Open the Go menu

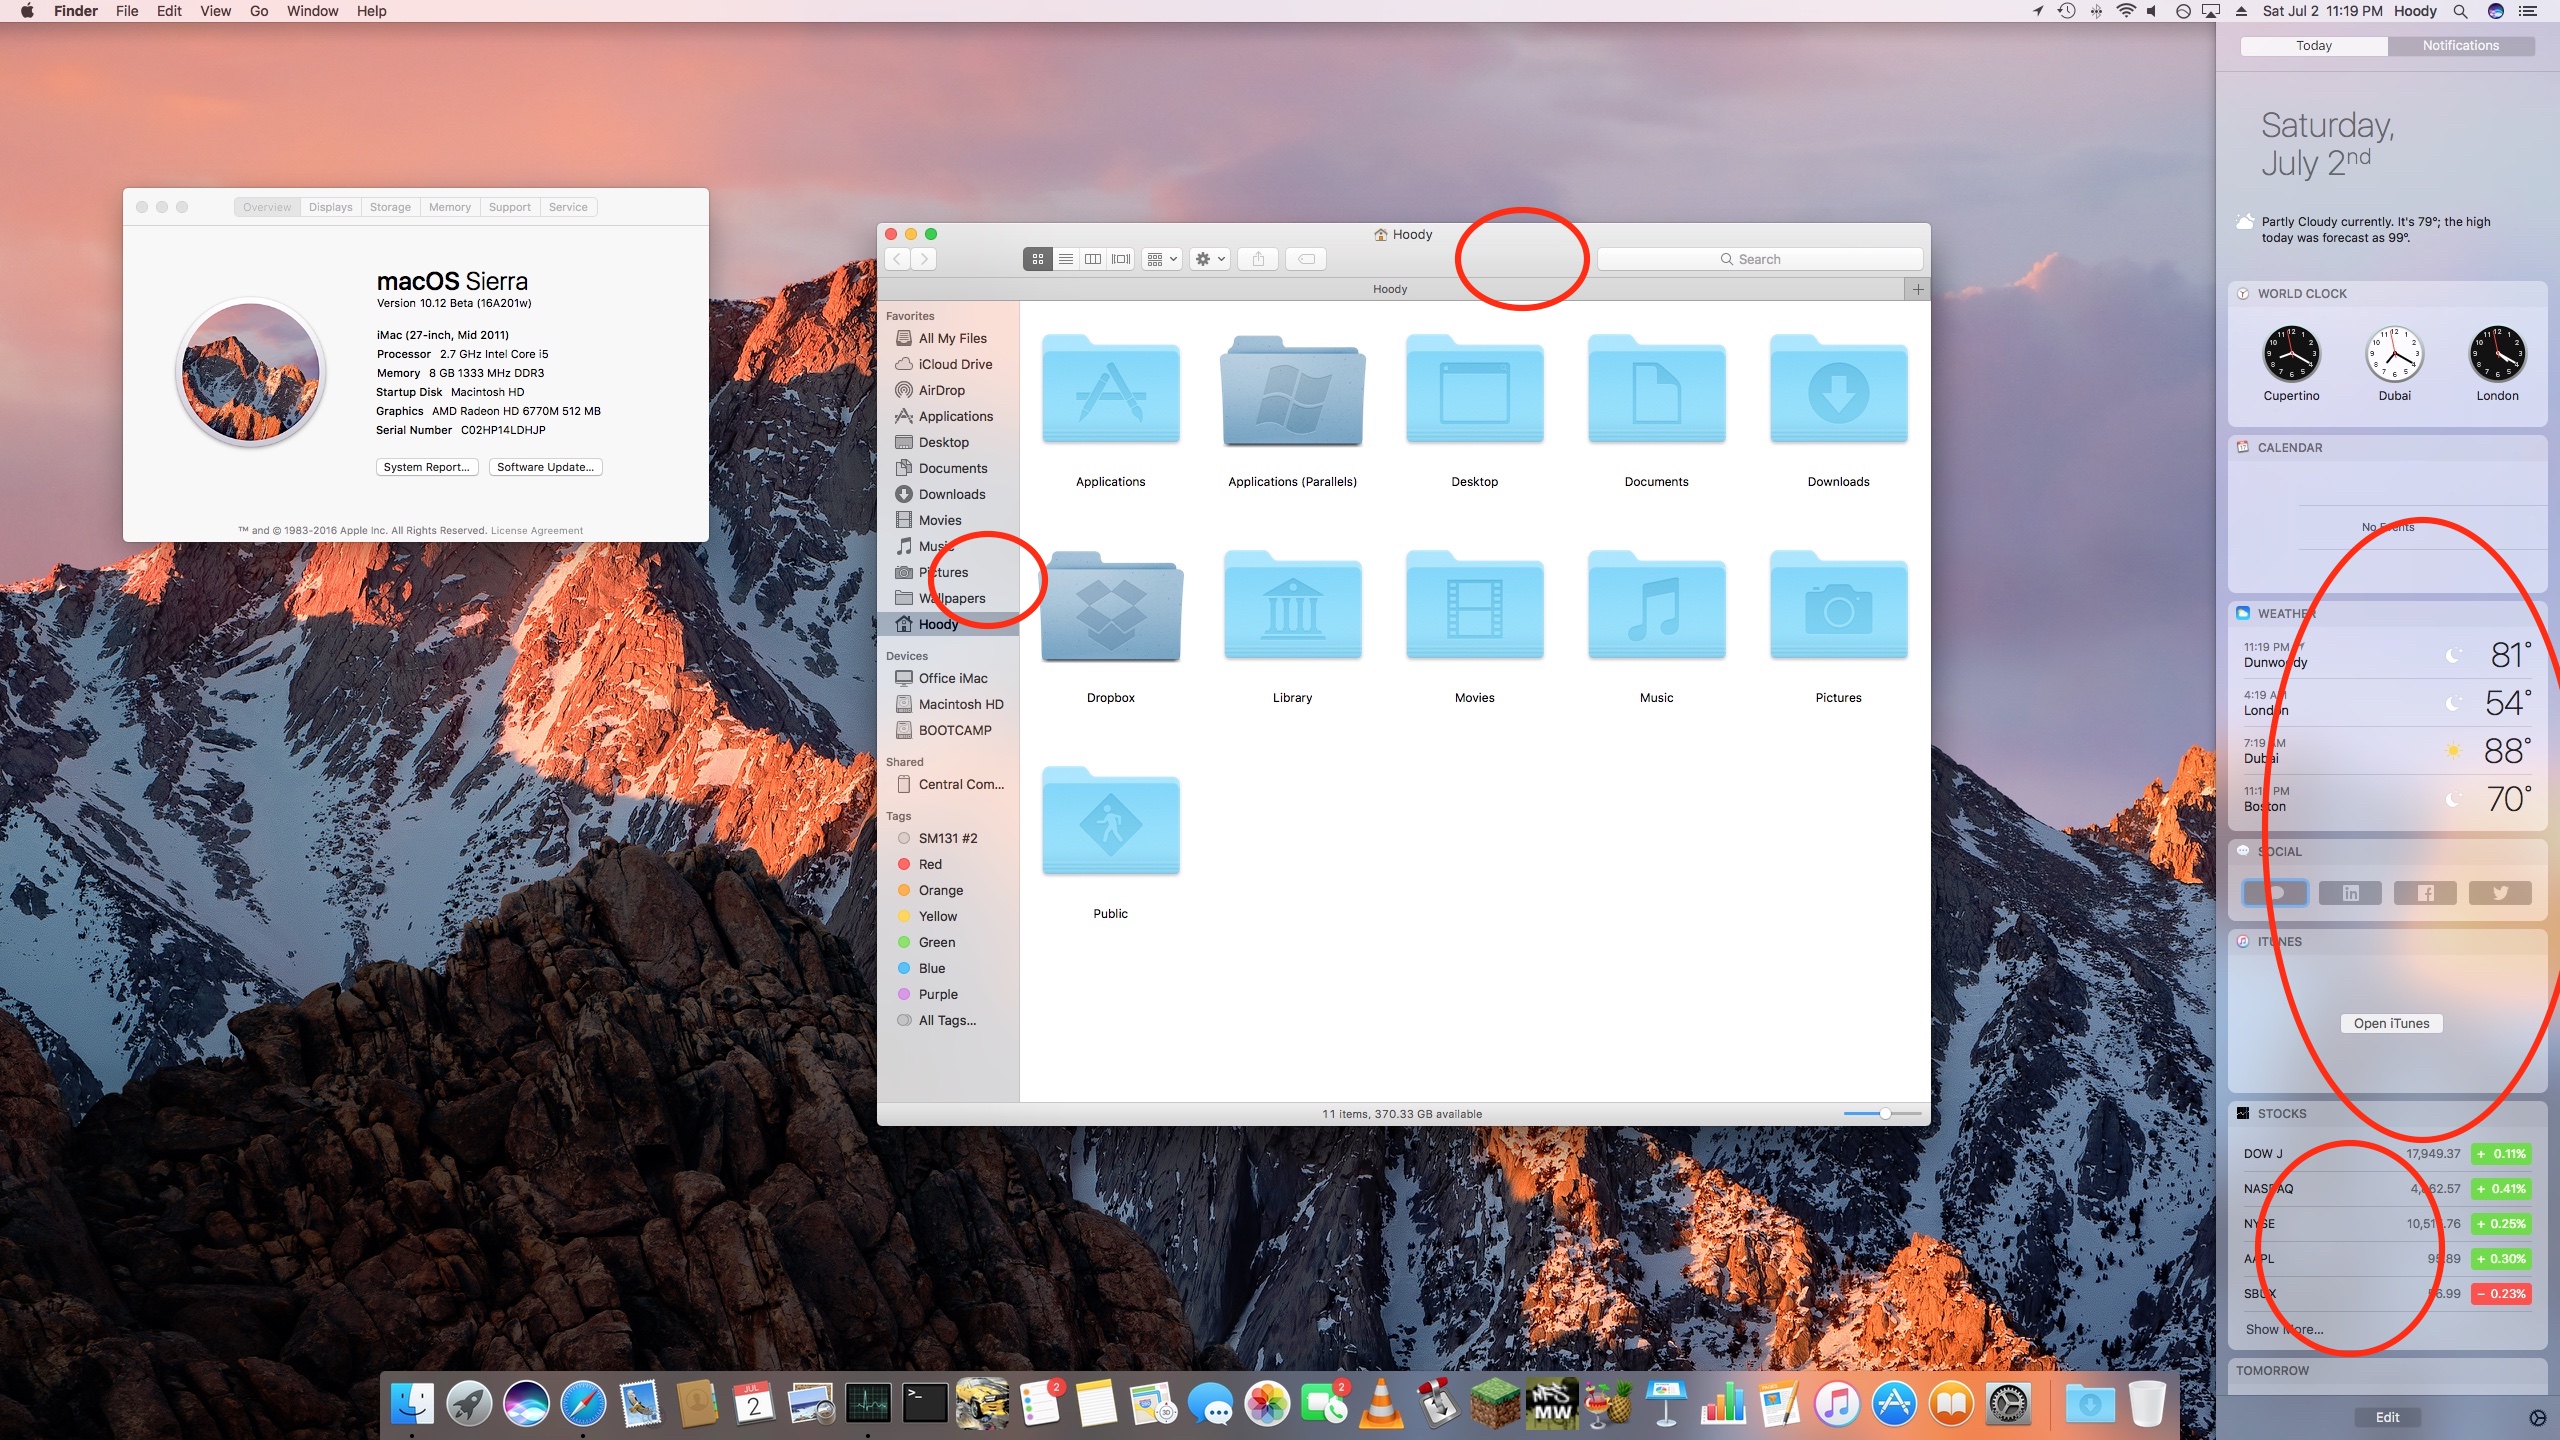click(259, 11)
